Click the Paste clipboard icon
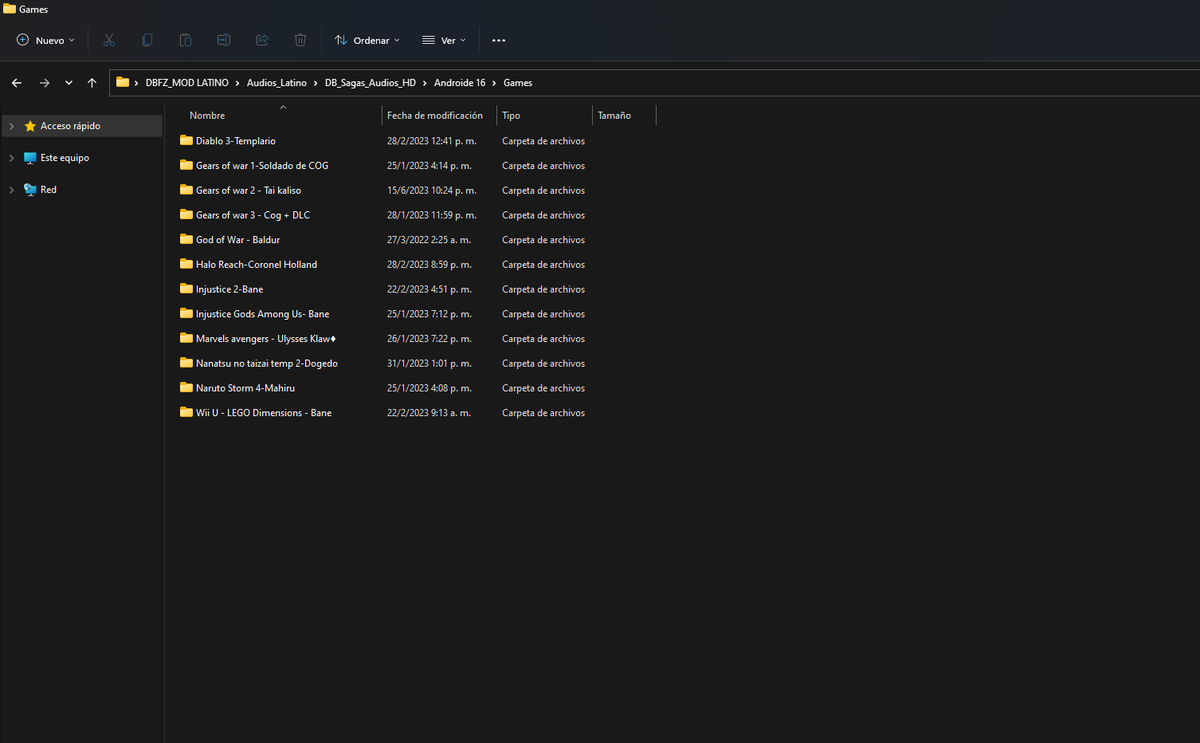Screen dimensions: 1200x743 point(185,40)
